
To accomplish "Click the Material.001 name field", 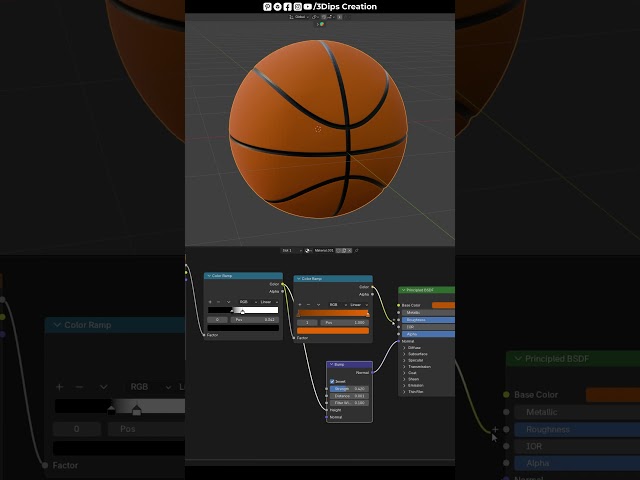I will (x=324, y=251).
